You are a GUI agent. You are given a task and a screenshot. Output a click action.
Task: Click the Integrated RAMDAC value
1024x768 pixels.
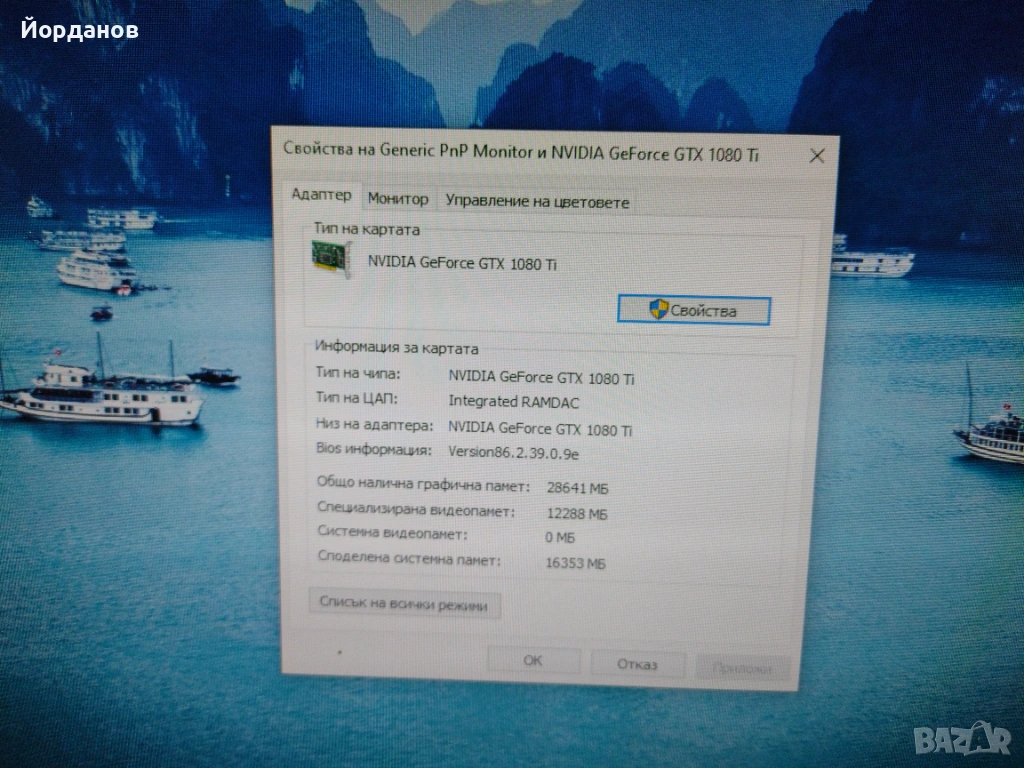pos(513,402)
